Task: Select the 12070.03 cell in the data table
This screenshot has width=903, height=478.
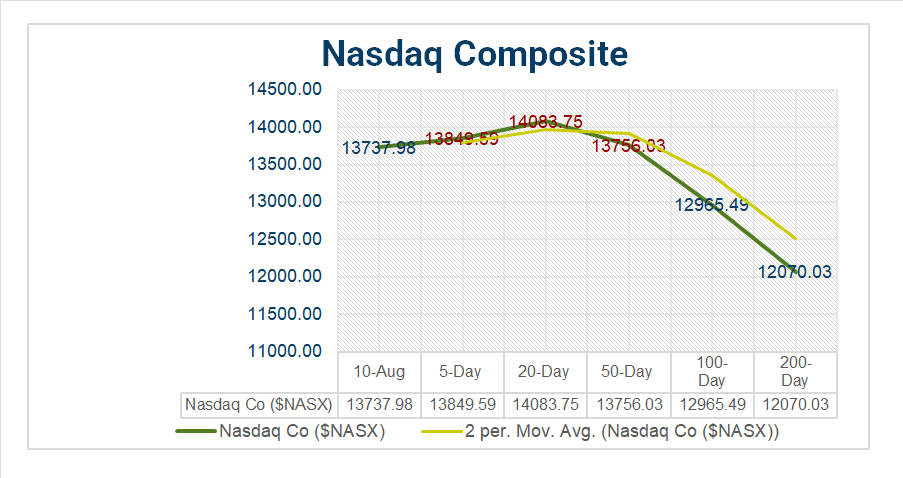Action: 794,404
